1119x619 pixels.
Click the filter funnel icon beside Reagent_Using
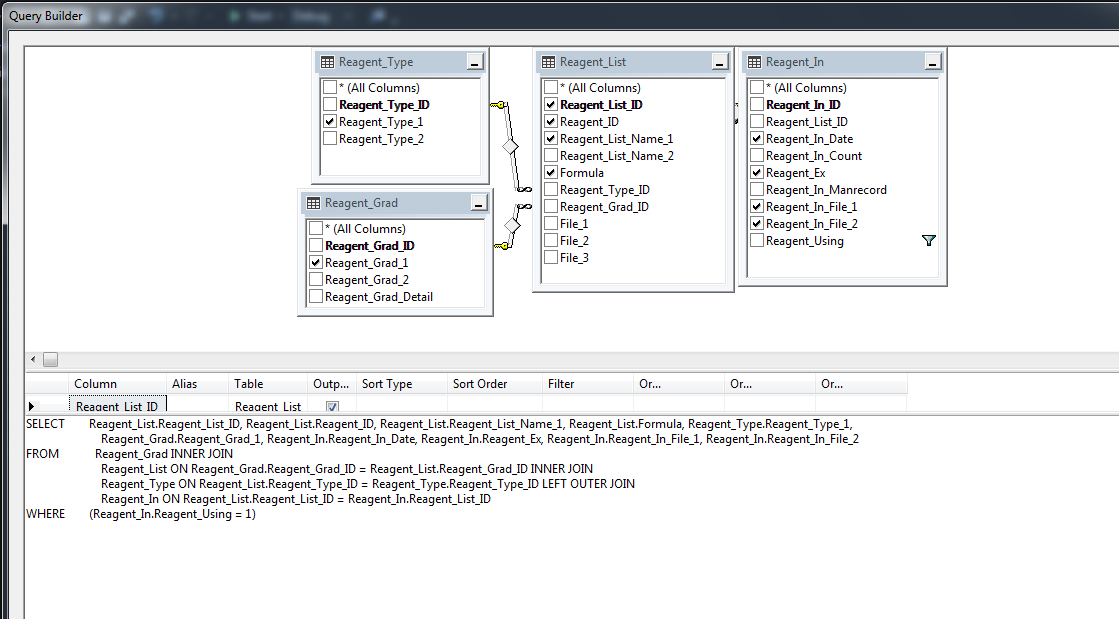[x=929, y=241]
